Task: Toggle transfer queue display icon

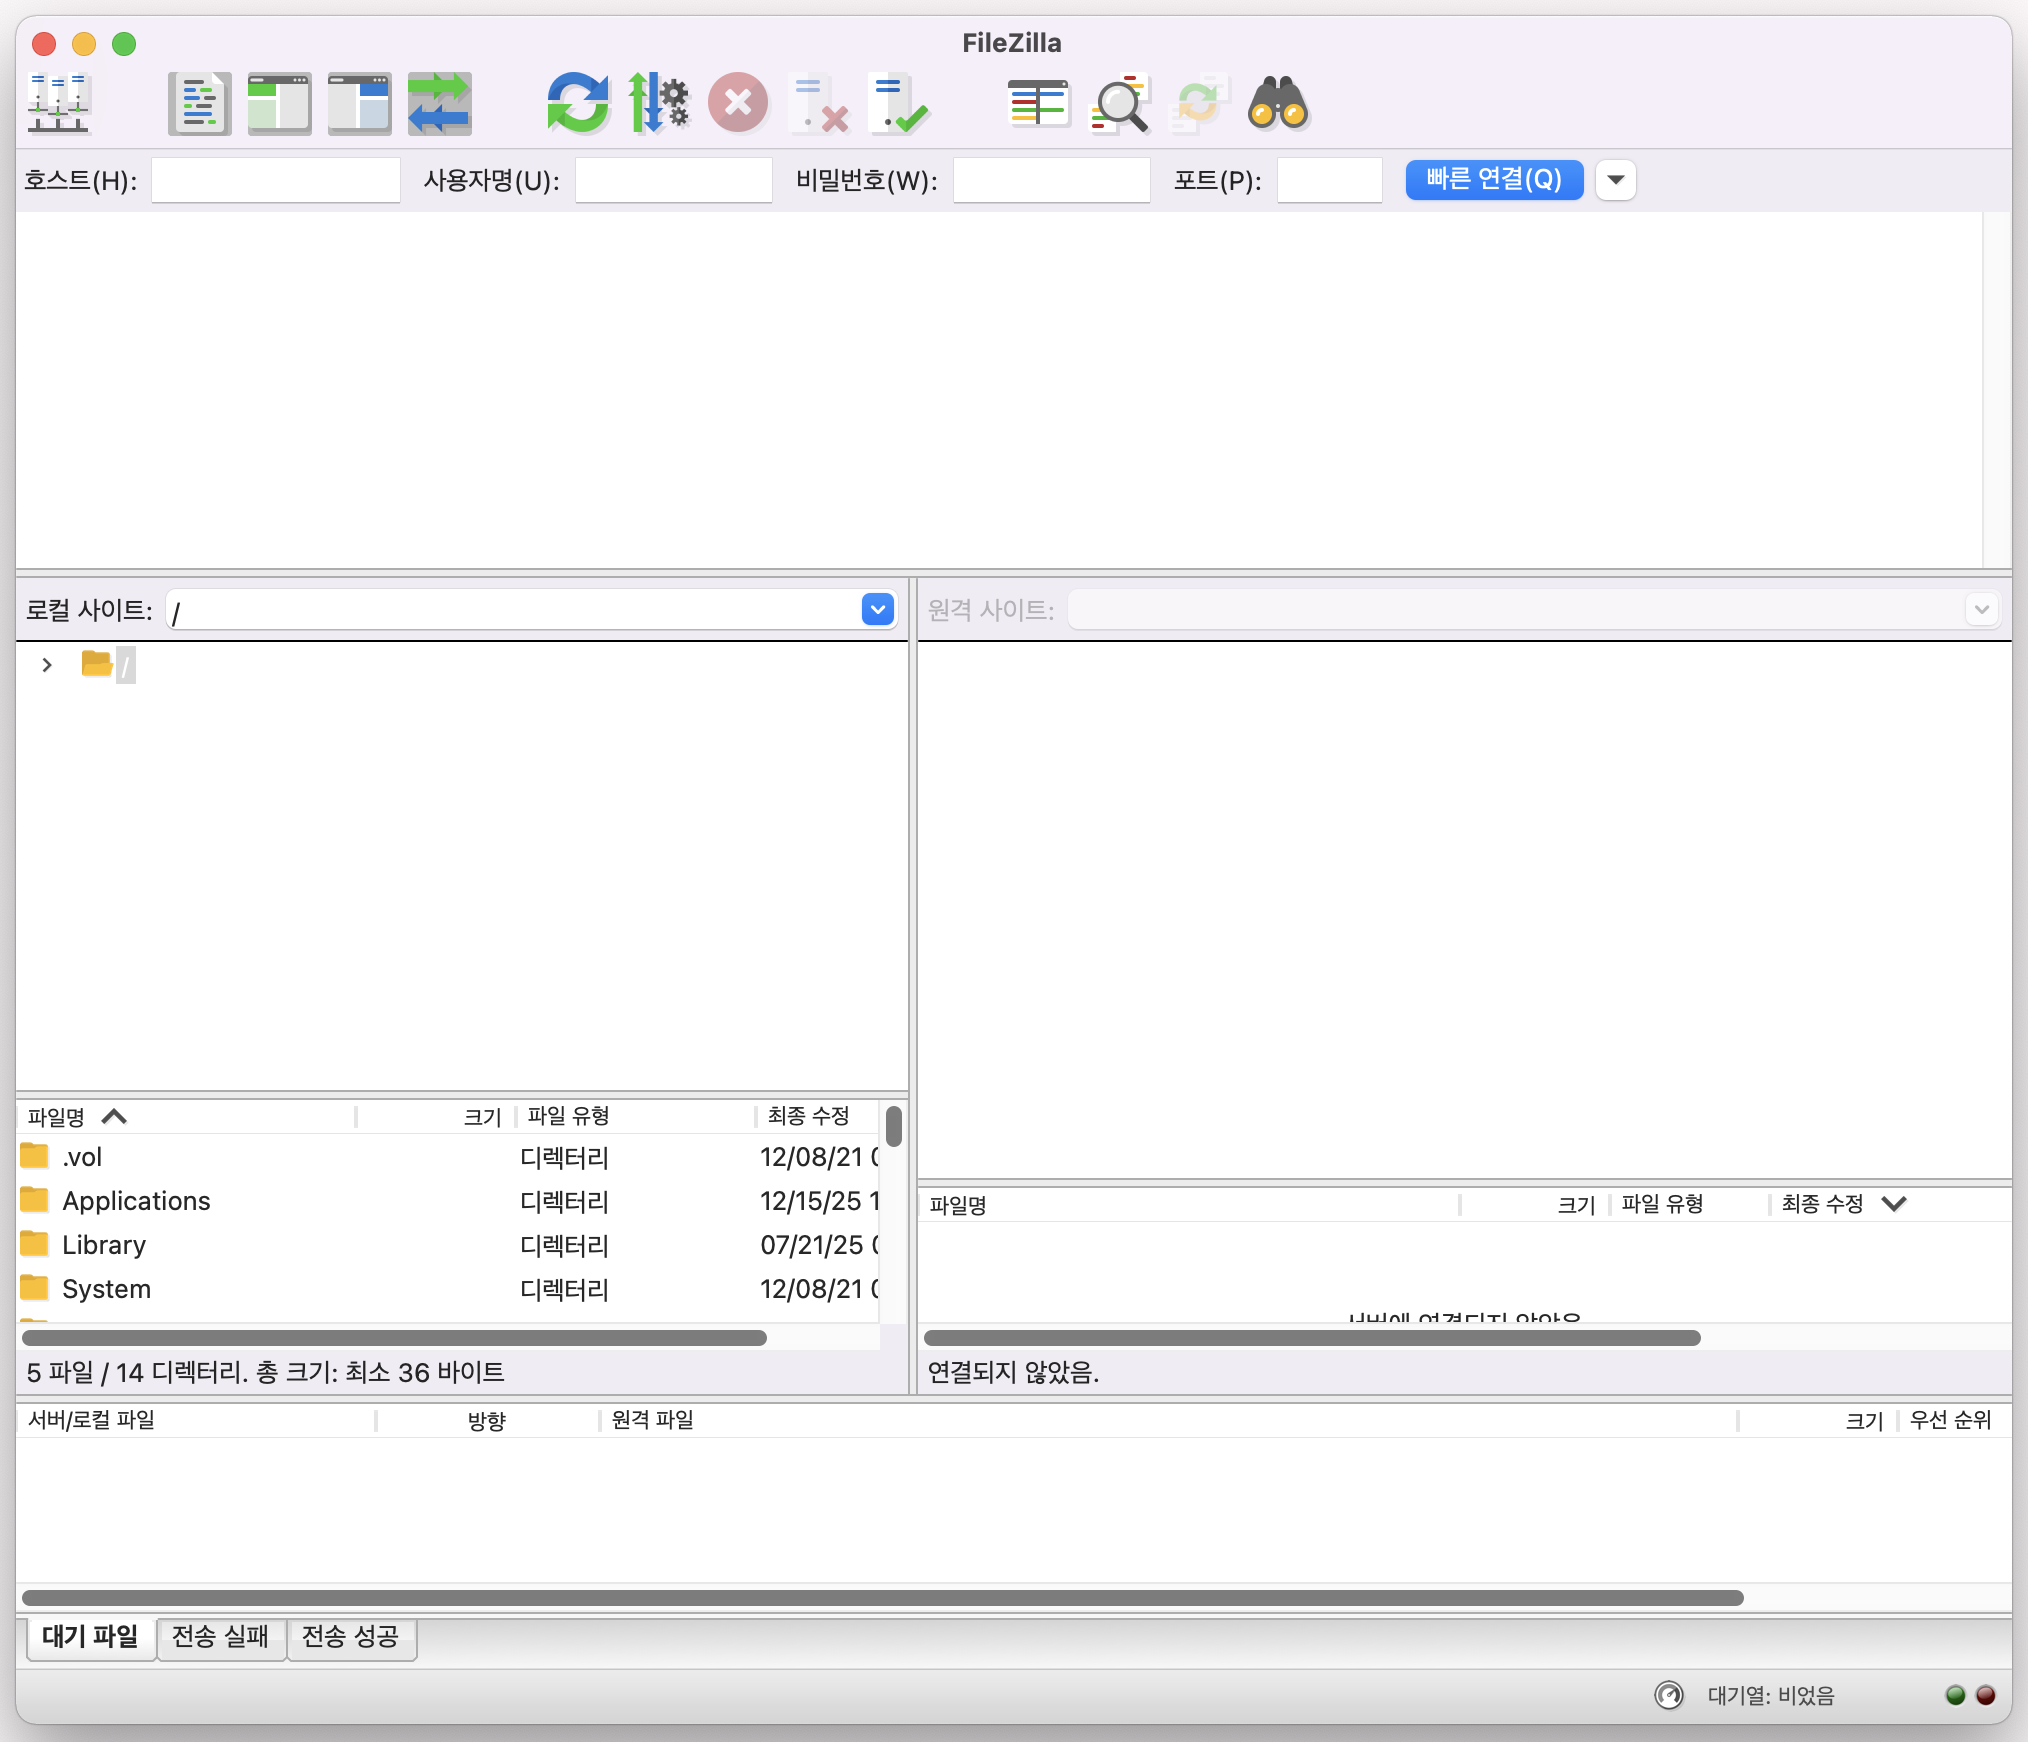Action: pos(439,104)
